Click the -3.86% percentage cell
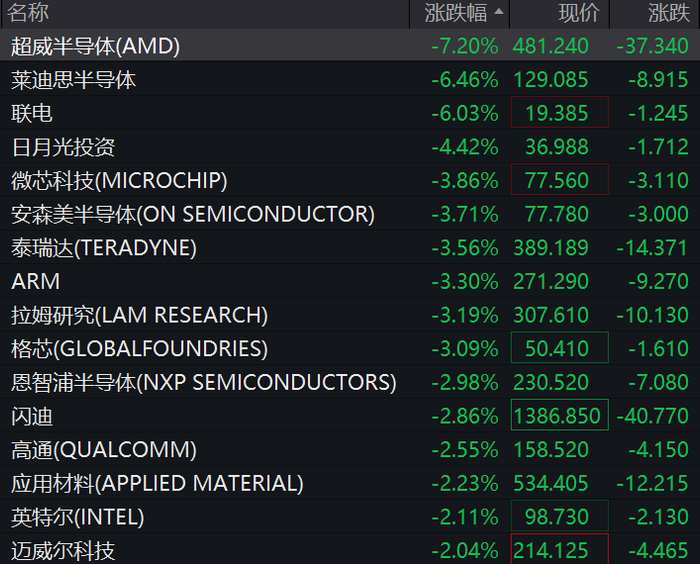 pos(465,180)
